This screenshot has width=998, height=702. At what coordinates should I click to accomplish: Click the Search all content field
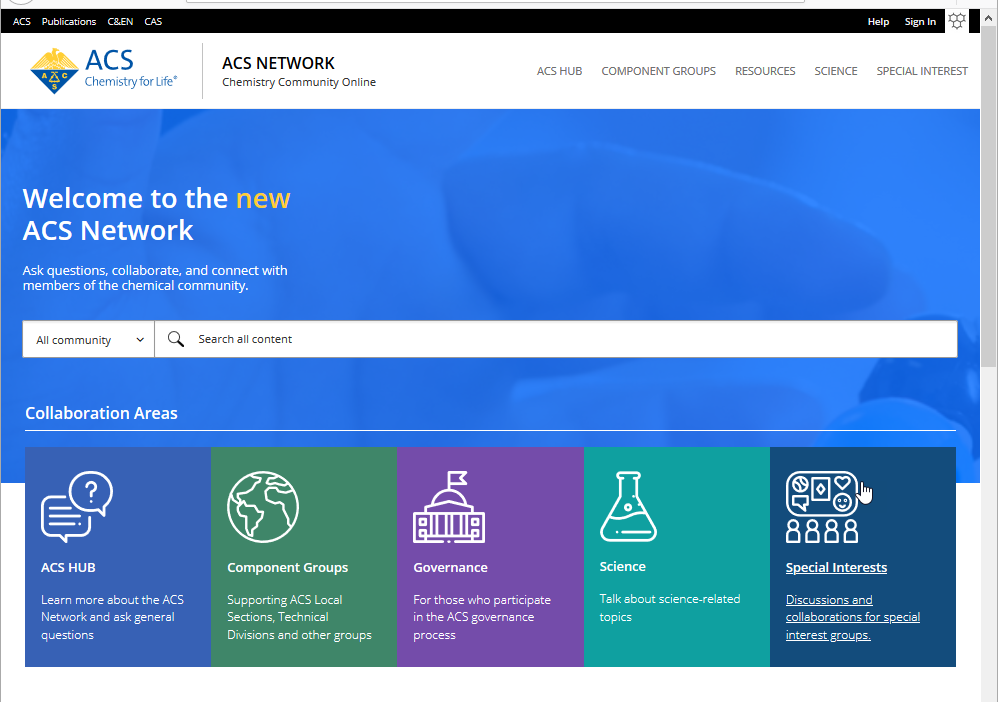[570, 339]
